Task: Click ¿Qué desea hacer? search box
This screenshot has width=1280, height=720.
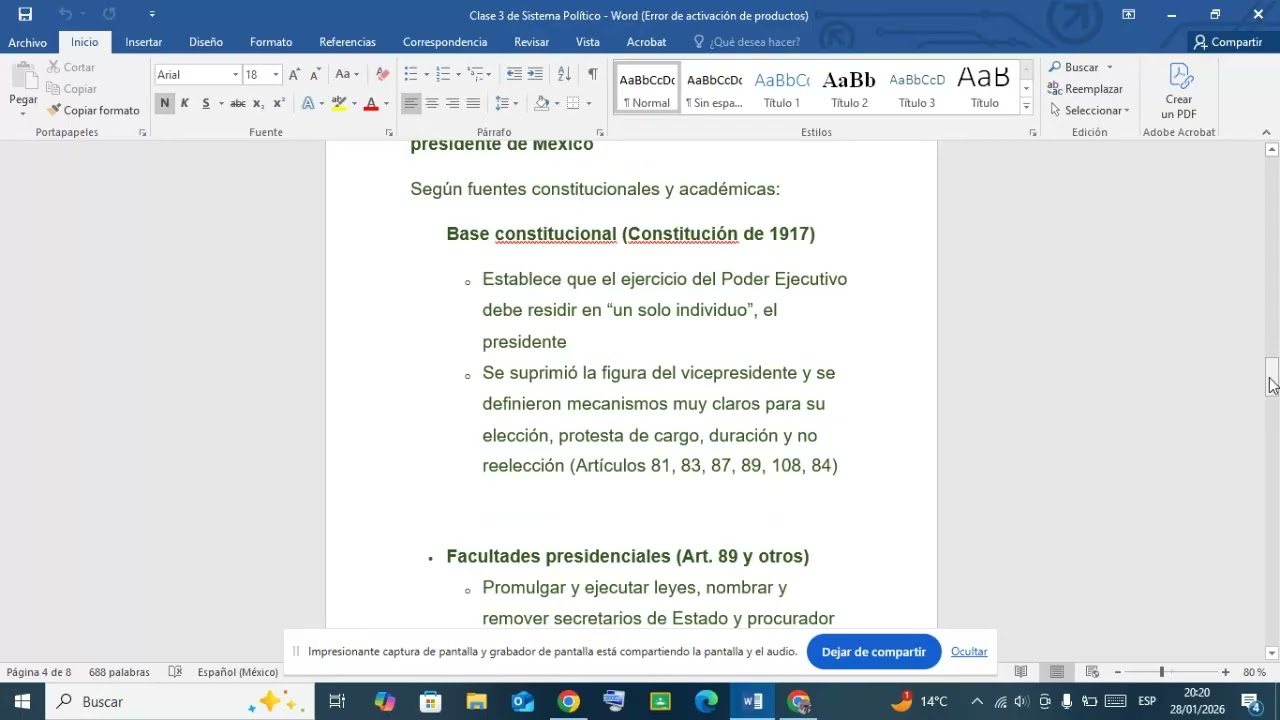Action: point(746,42)
